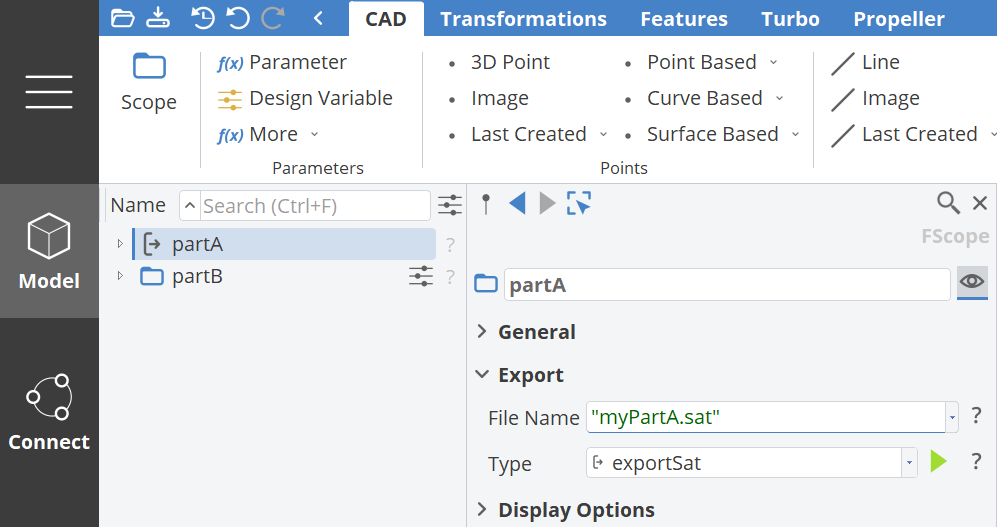Close the object editor panel

click(x=980, y=203)
